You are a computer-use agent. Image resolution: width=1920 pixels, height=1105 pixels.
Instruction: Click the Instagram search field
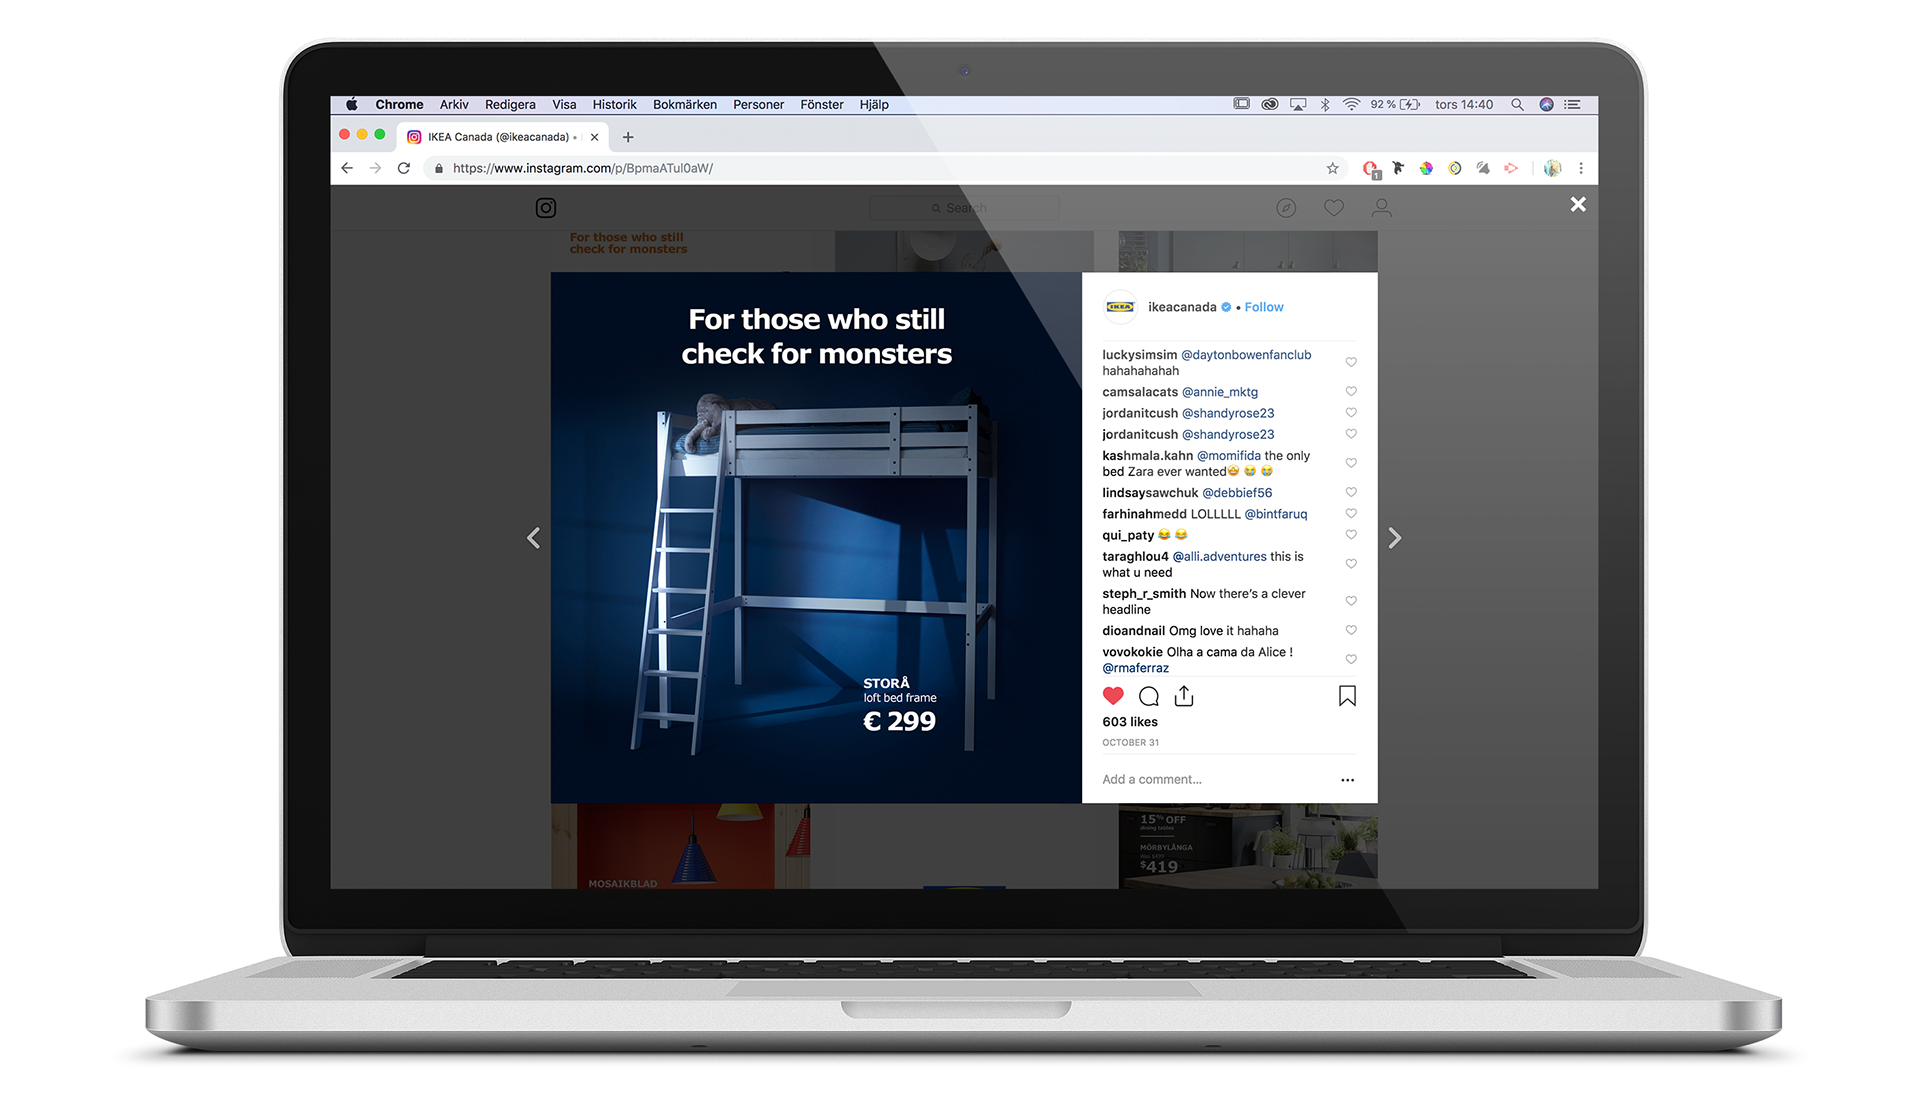click(964, 208)
